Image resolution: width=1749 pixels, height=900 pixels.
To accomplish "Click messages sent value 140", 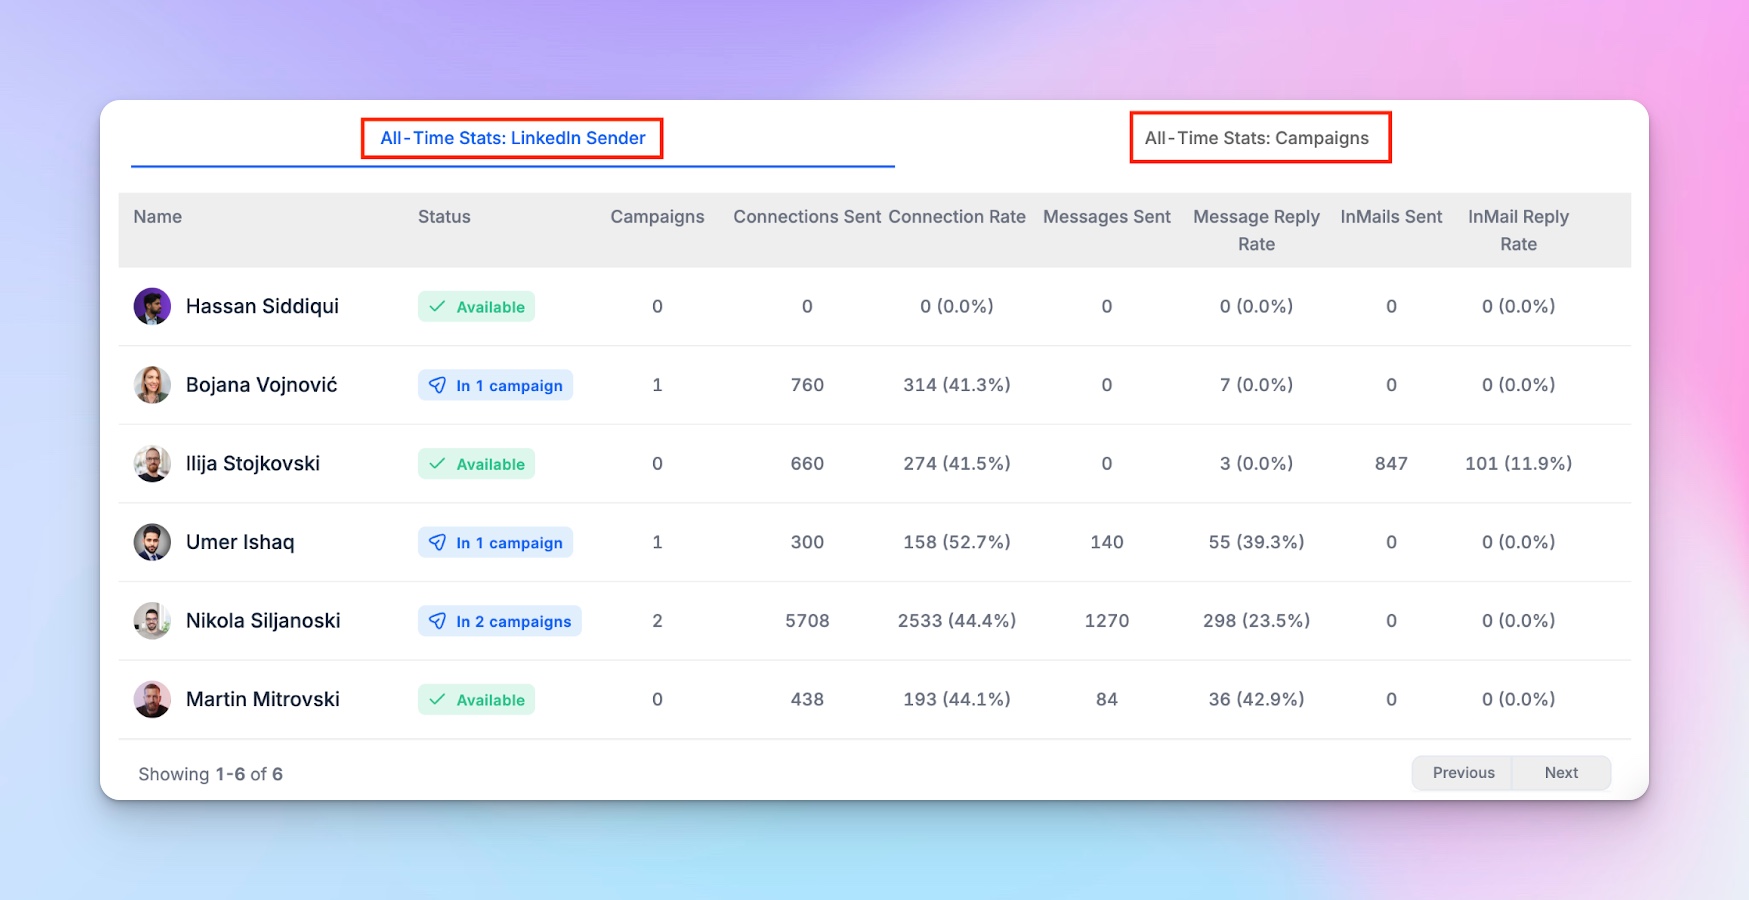I will coord(1107,542).
